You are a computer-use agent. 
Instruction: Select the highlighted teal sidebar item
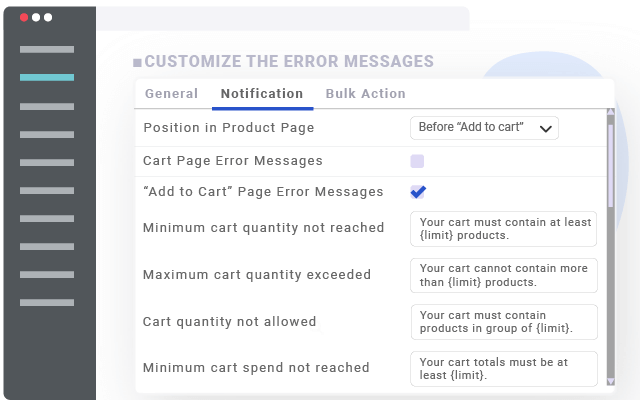point(46,77)
